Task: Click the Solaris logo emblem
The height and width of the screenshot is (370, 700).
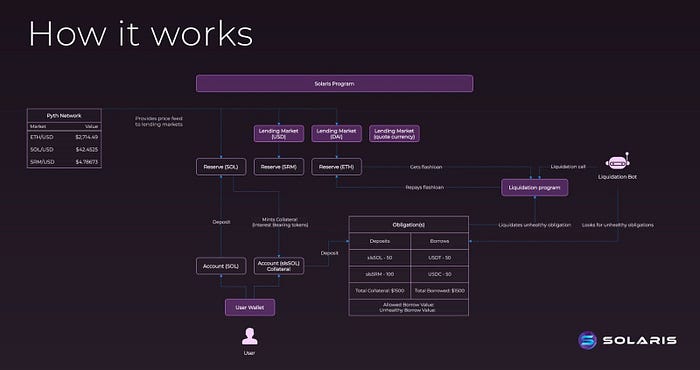Action: pyautogui.click(x=588, y=340)
